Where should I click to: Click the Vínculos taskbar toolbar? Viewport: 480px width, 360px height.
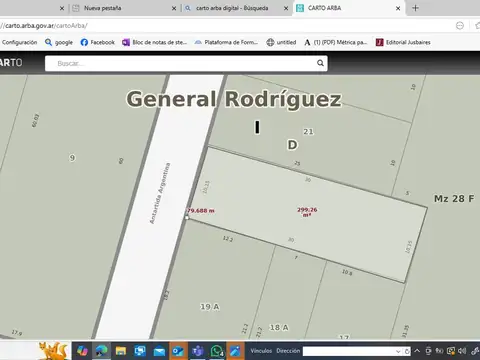261,351
